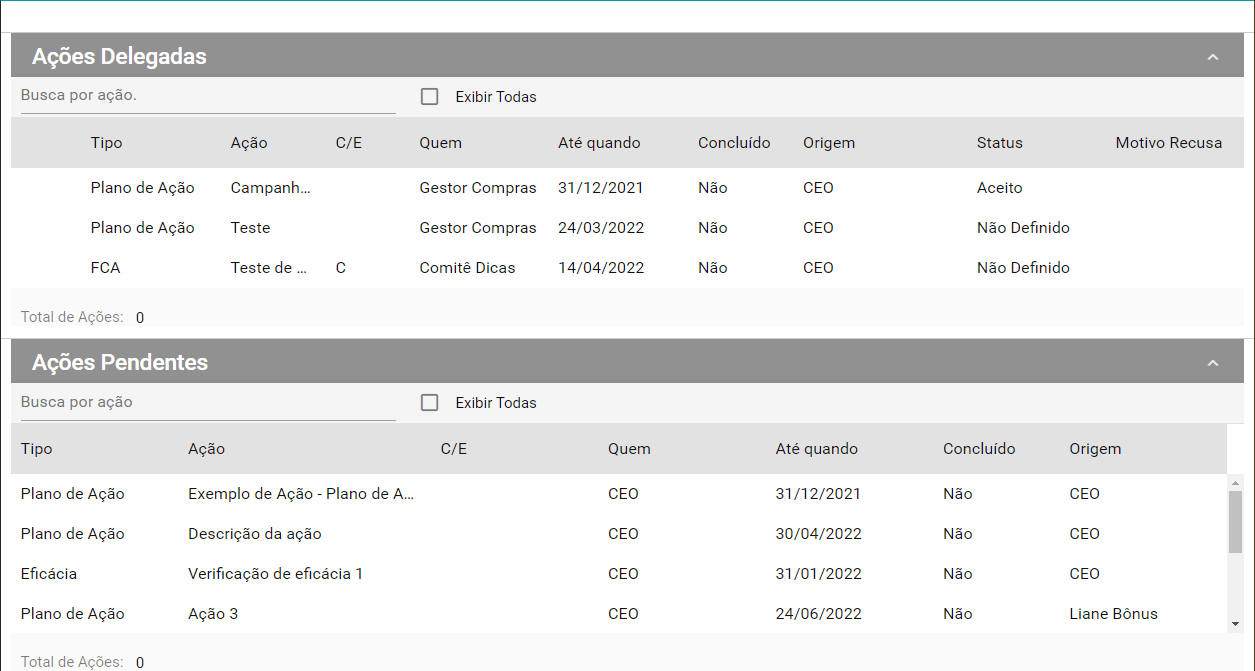The width and height of the screenshot is (1255, 671).
Task: Click the Ações Pendentes scrollbar thumb
Action: point(1235,521)
